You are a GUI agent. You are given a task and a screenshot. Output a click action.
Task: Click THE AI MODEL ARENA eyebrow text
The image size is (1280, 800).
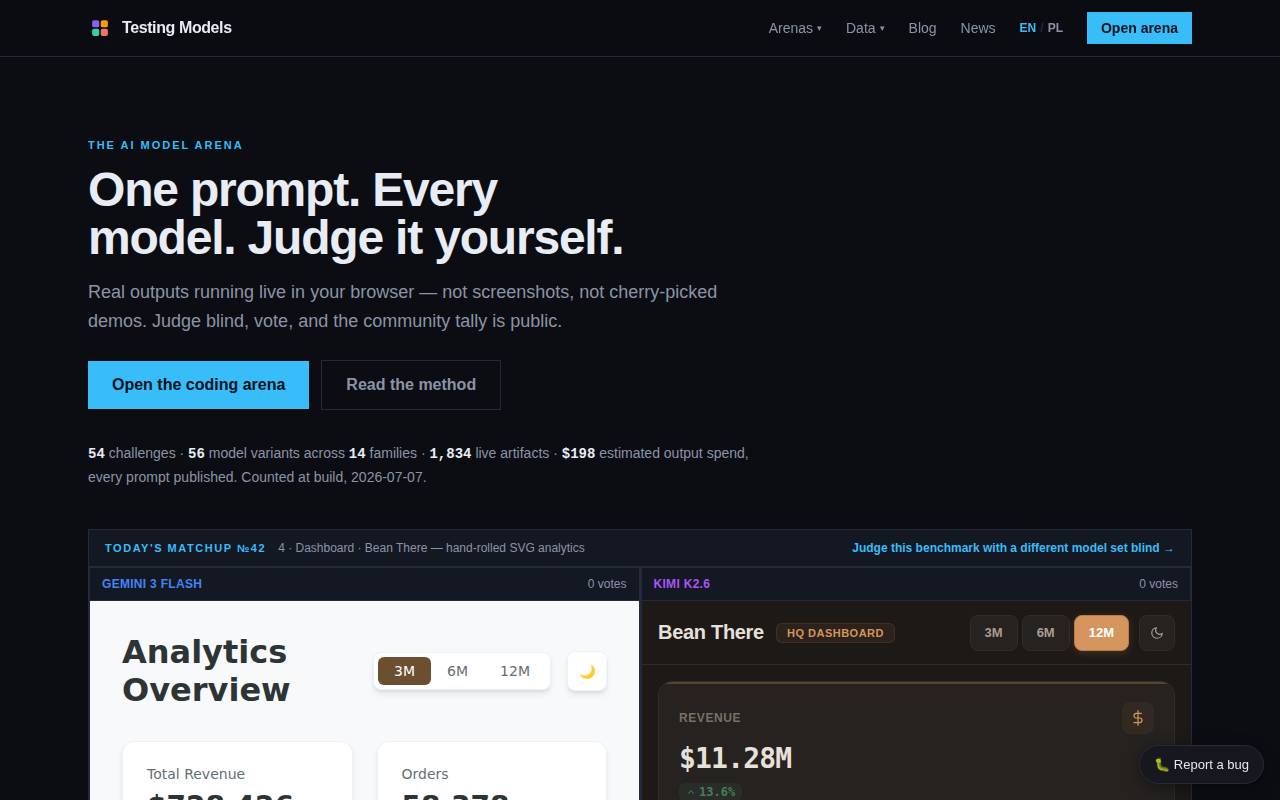click(x=165, y=145)
